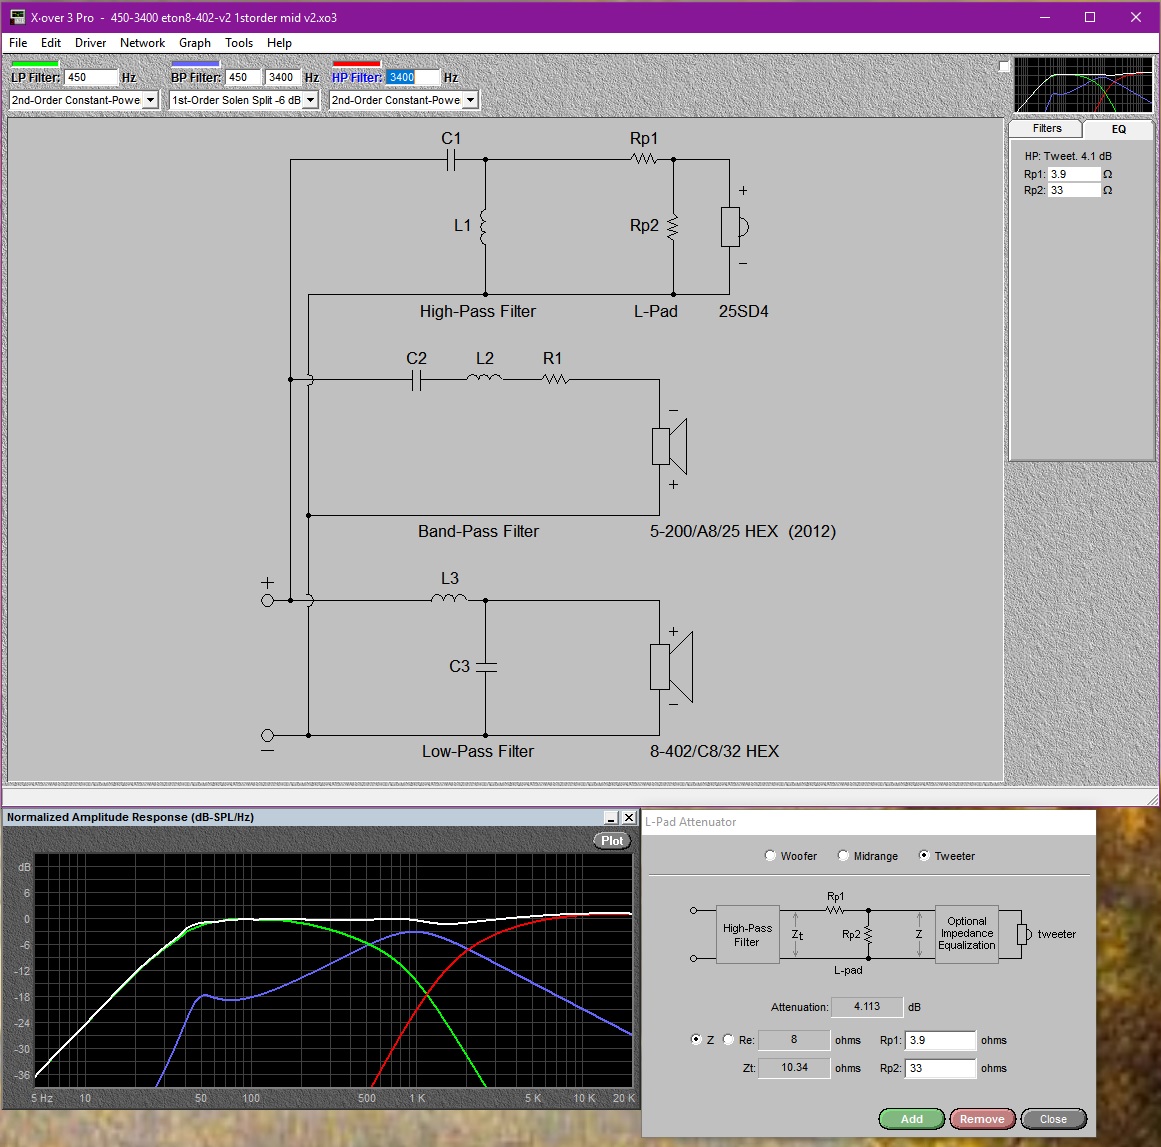Click the X-over 3 Pro app icon in title bar

point(17,17)
